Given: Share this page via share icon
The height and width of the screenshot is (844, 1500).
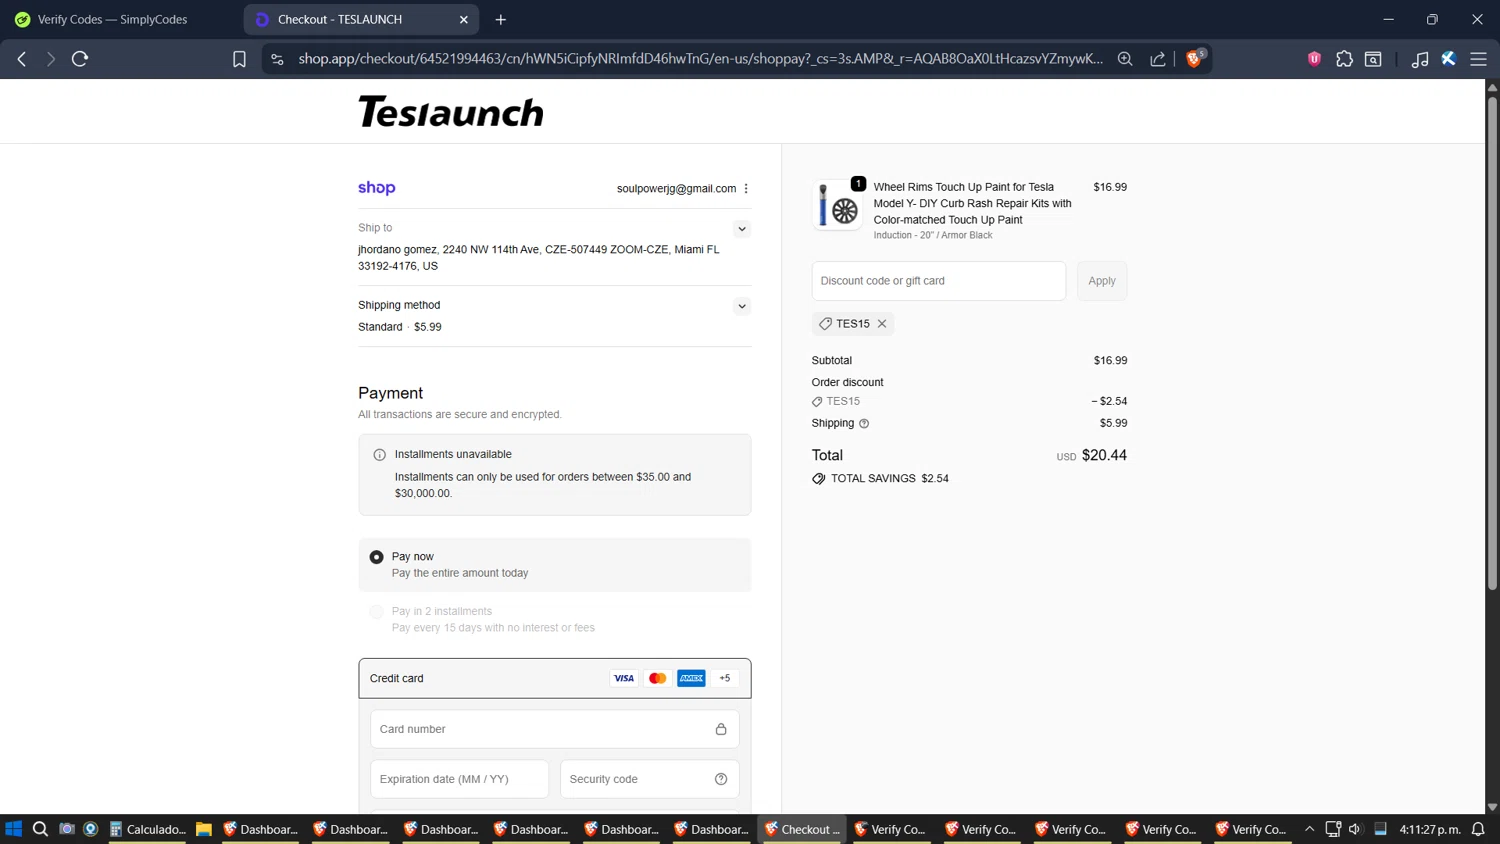Looking at the screenshot, I should [1158, 59].
